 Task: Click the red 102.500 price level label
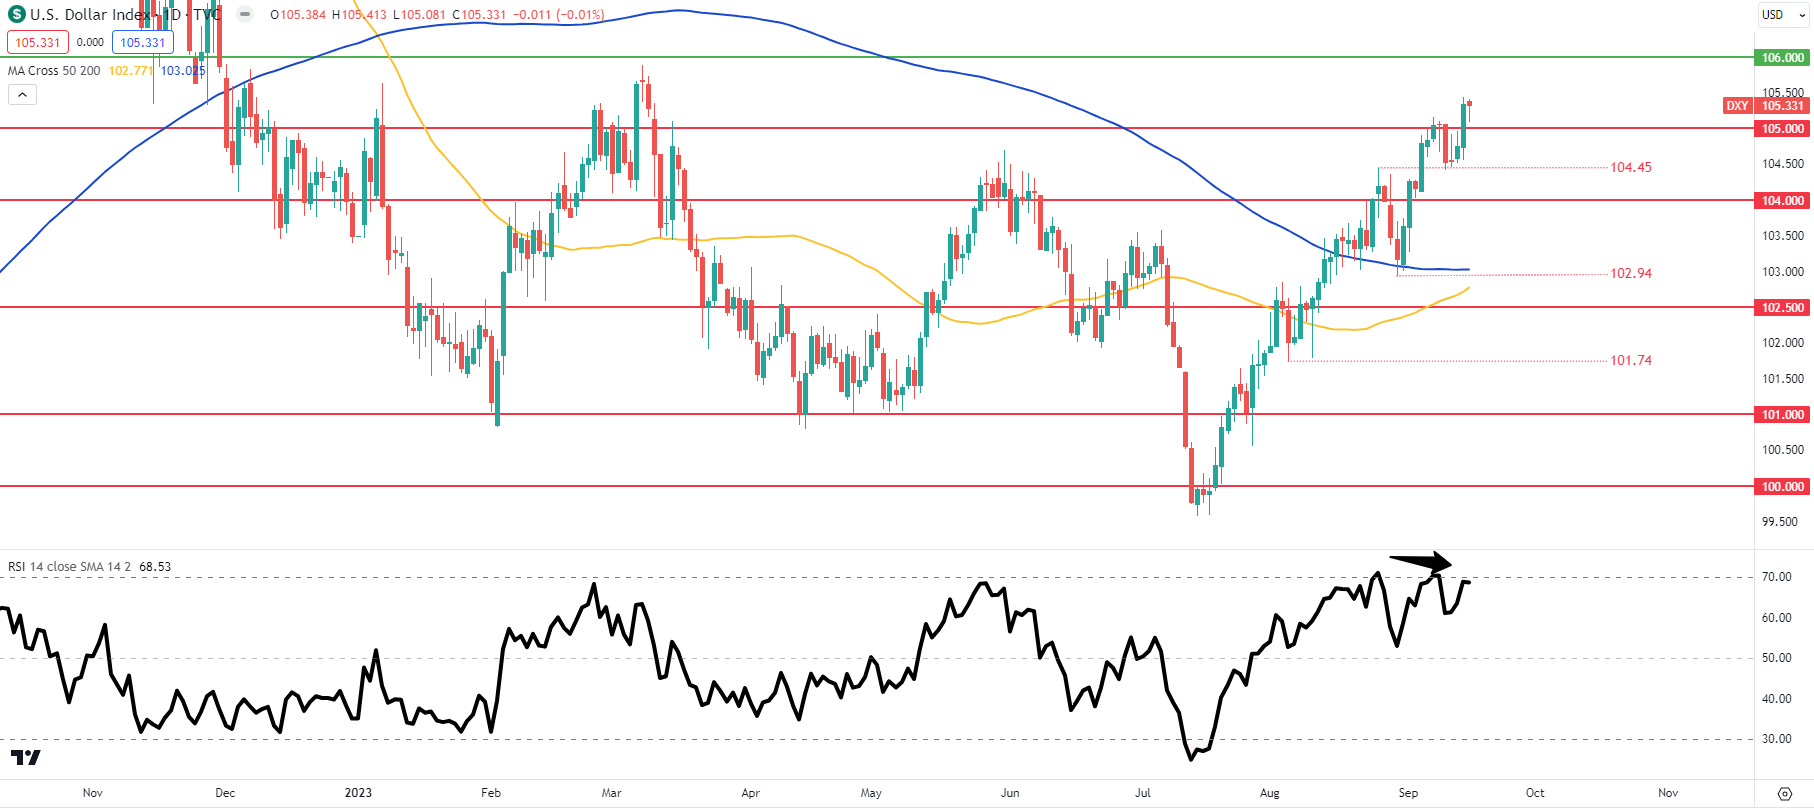(x=1783, y=308)
